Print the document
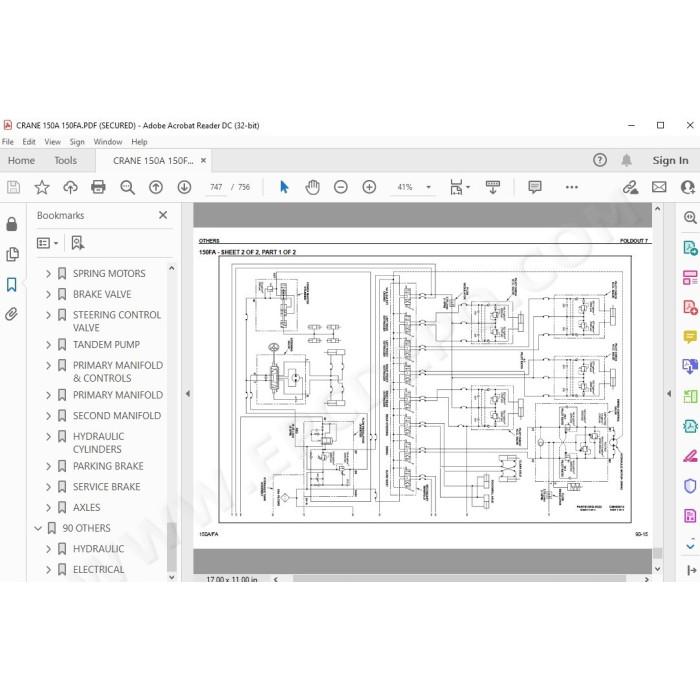Viewport: 700px width, 700px height. [x=98, y=187]
